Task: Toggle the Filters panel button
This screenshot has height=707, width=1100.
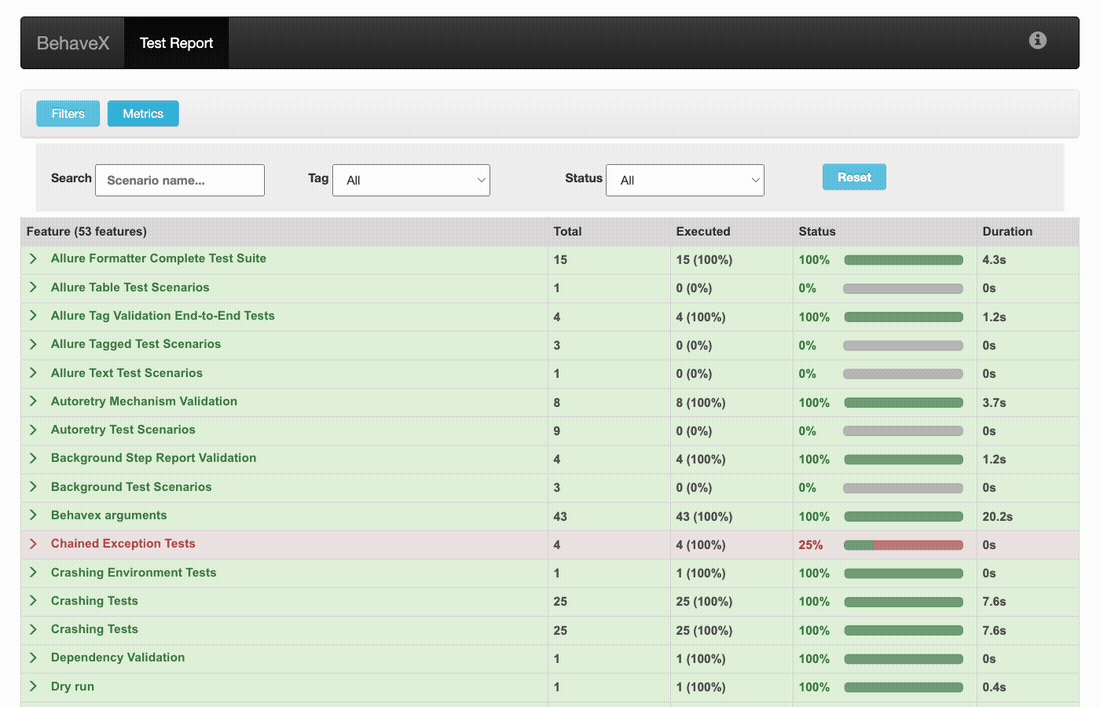Action: point(68,114)
